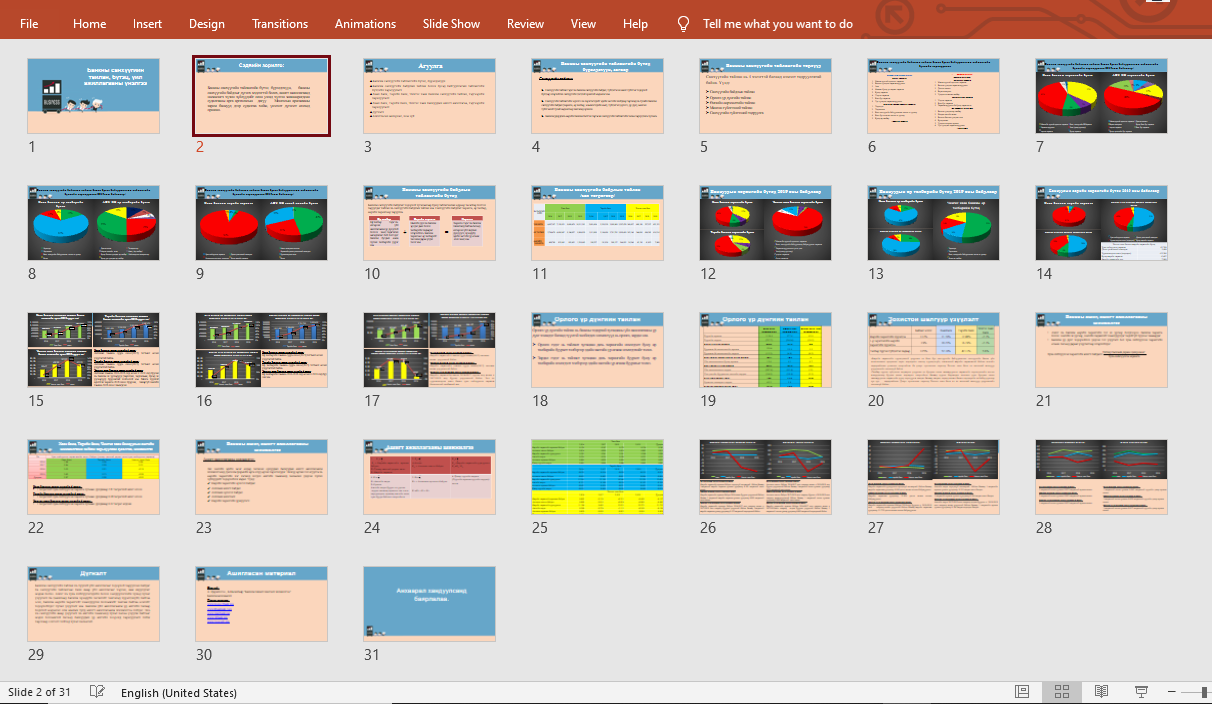Select the final slide 31 thumbnail
The height and width of the screenshot is (704, 1212).
429,604
